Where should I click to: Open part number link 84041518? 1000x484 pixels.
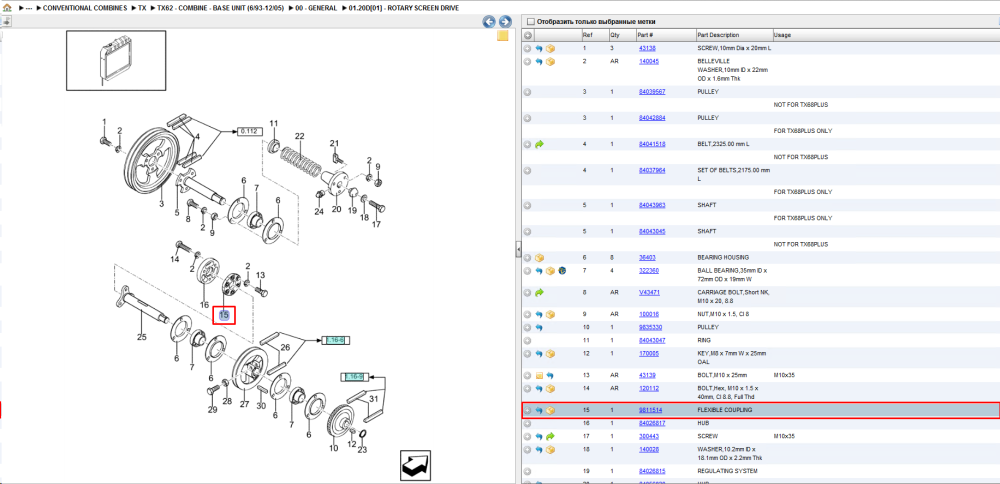click(x=652, y=145)
